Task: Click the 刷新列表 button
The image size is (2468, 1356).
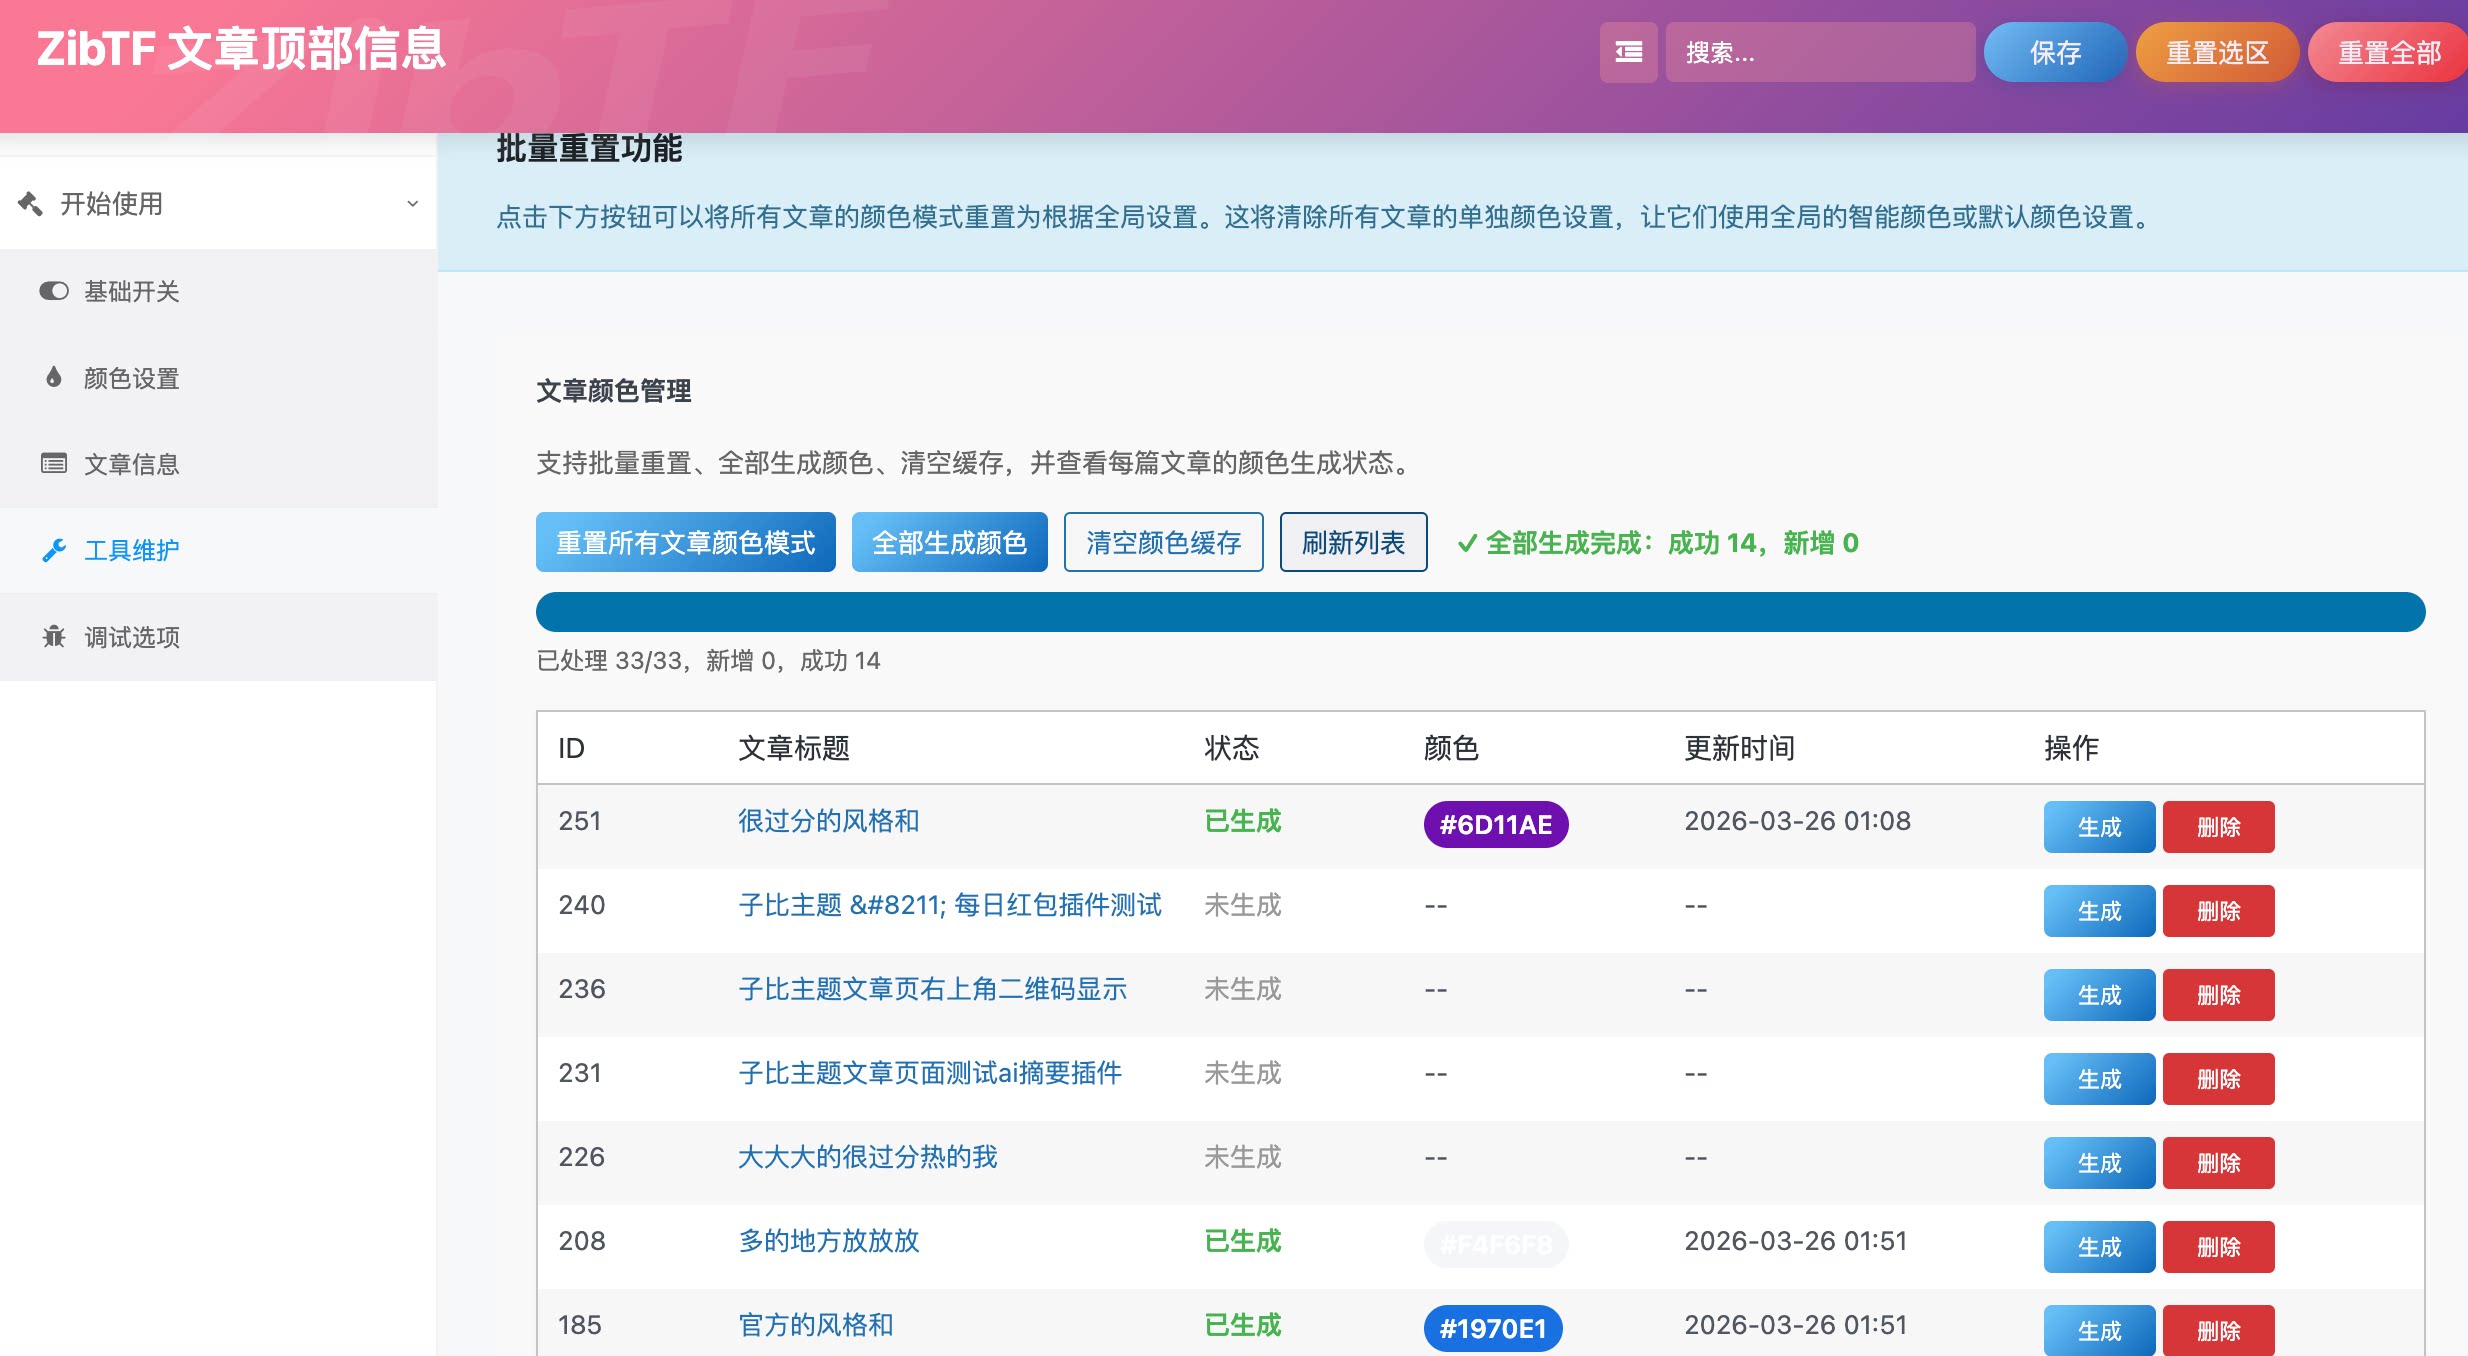Action: click(1353, 542)
